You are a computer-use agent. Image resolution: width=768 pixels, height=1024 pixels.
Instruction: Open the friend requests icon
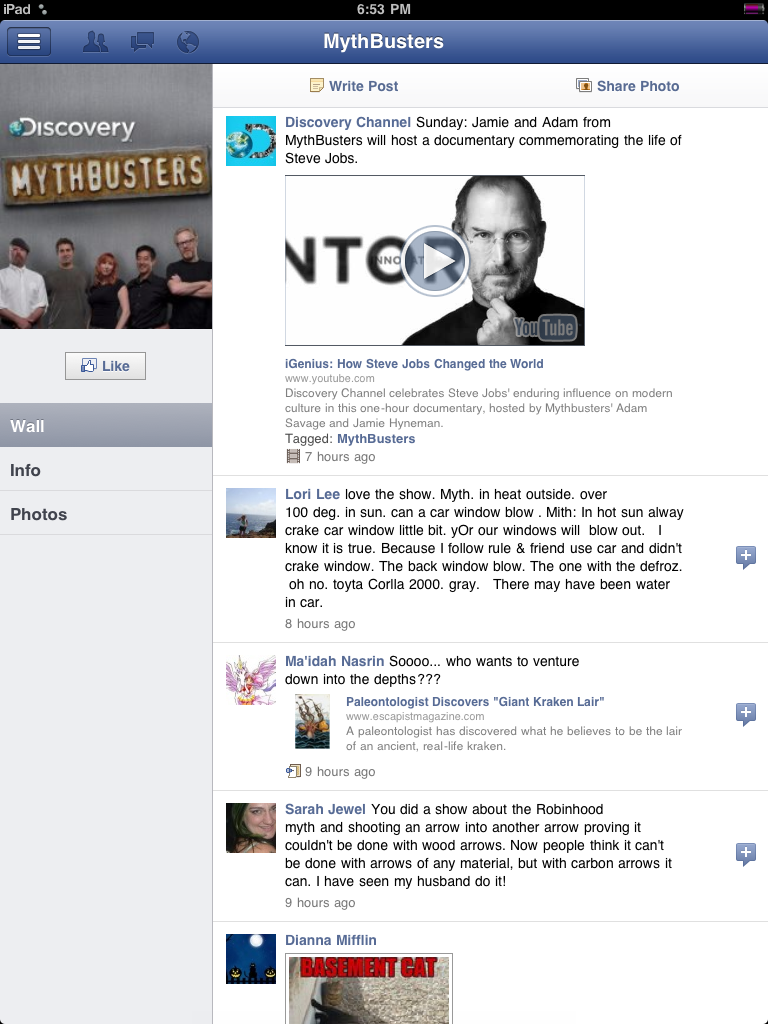(x=95, y=42)
